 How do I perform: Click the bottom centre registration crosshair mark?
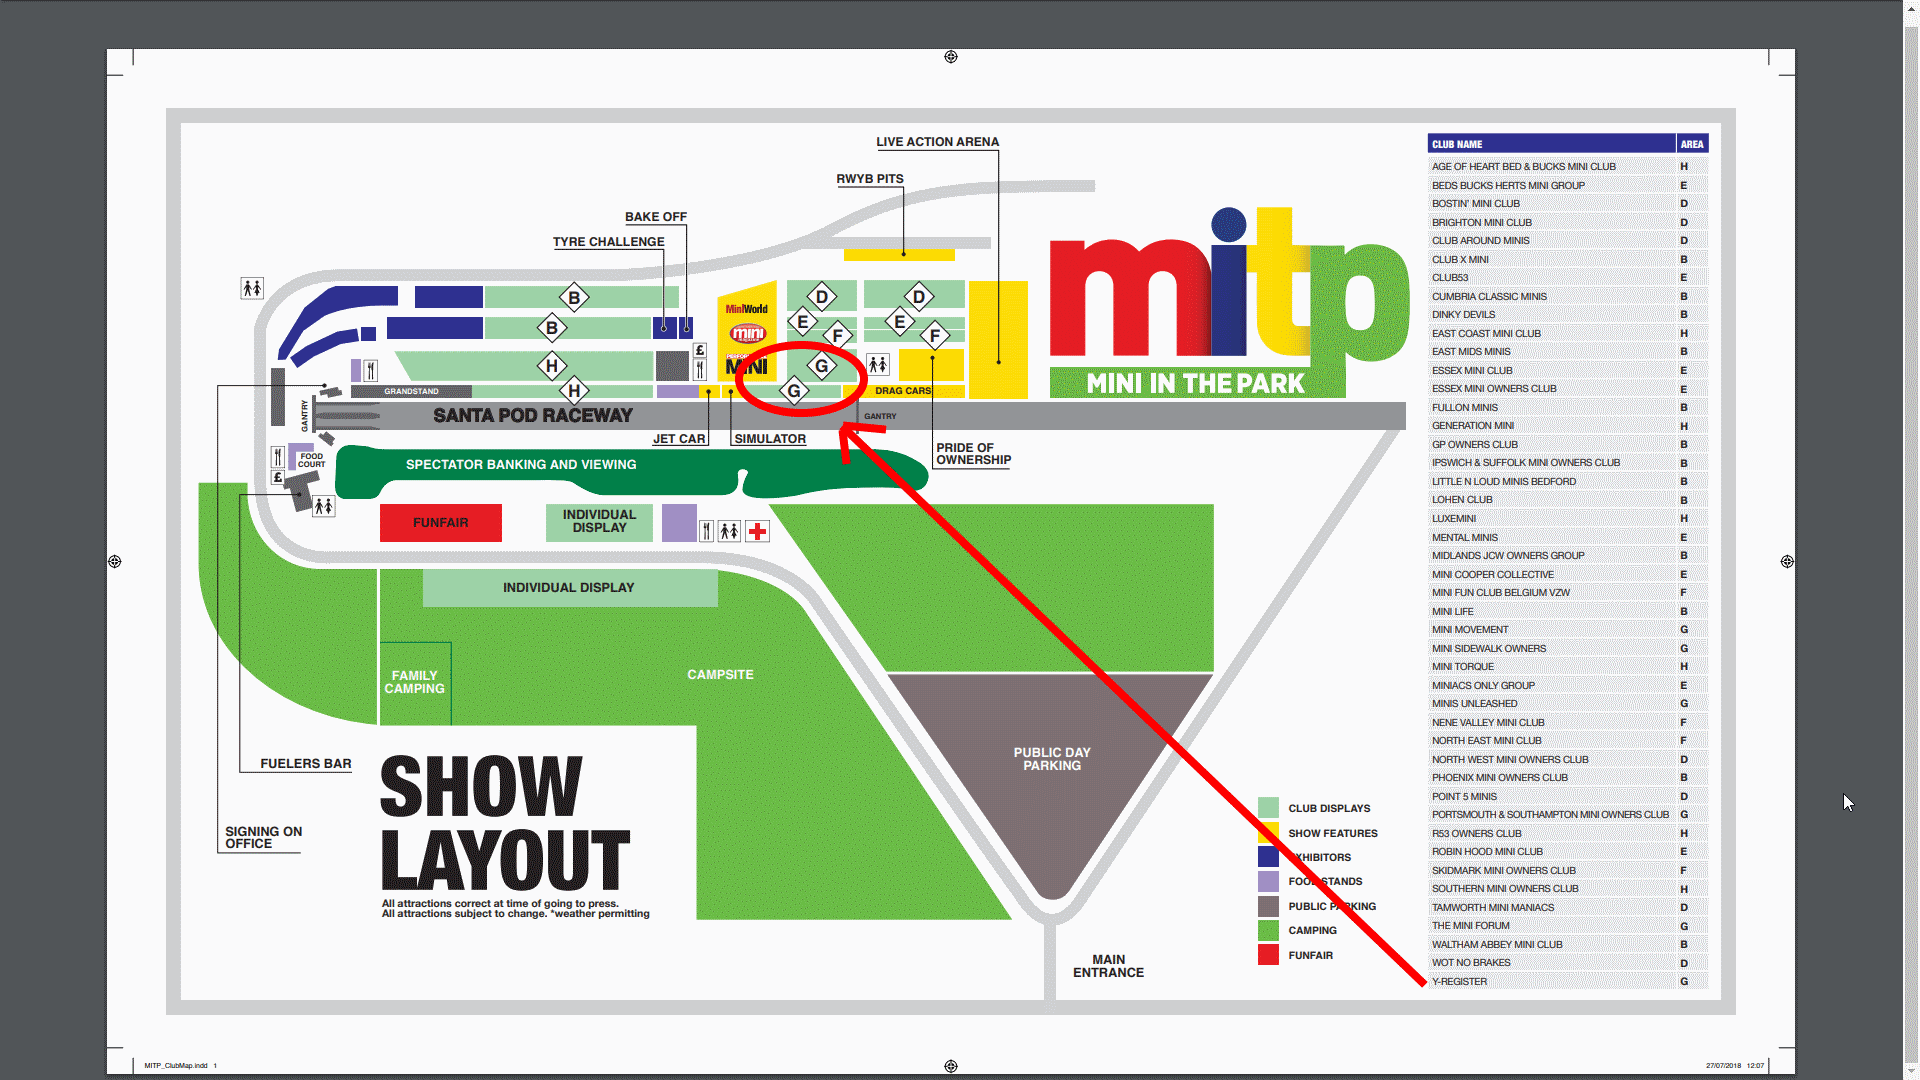(951, 1066)
